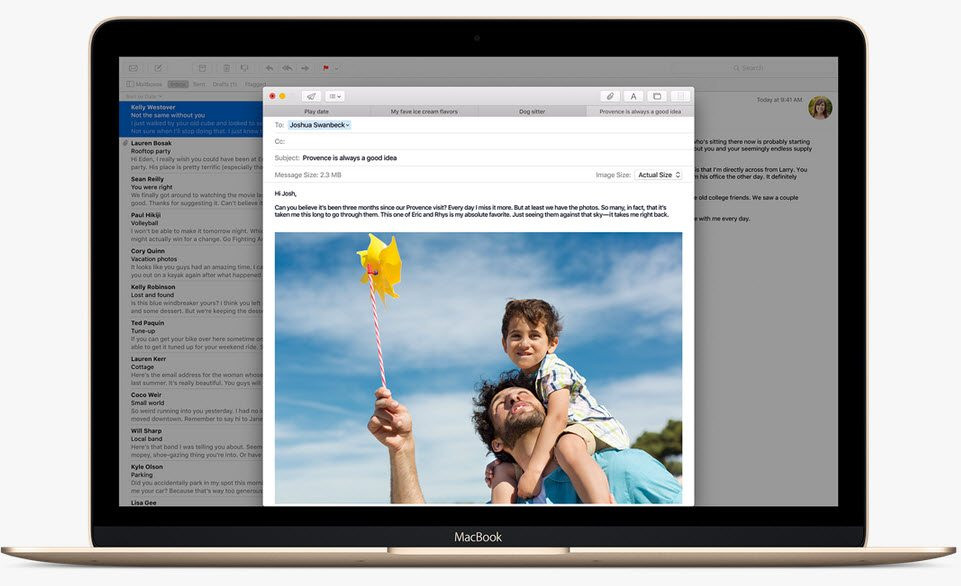
Task: Open the Actual Size image size dropdown
Action: [x=660, y=174]
